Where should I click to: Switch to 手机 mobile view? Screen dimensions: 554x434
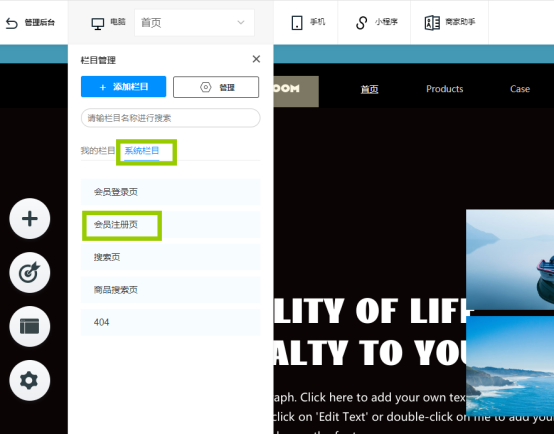(297, 23)
